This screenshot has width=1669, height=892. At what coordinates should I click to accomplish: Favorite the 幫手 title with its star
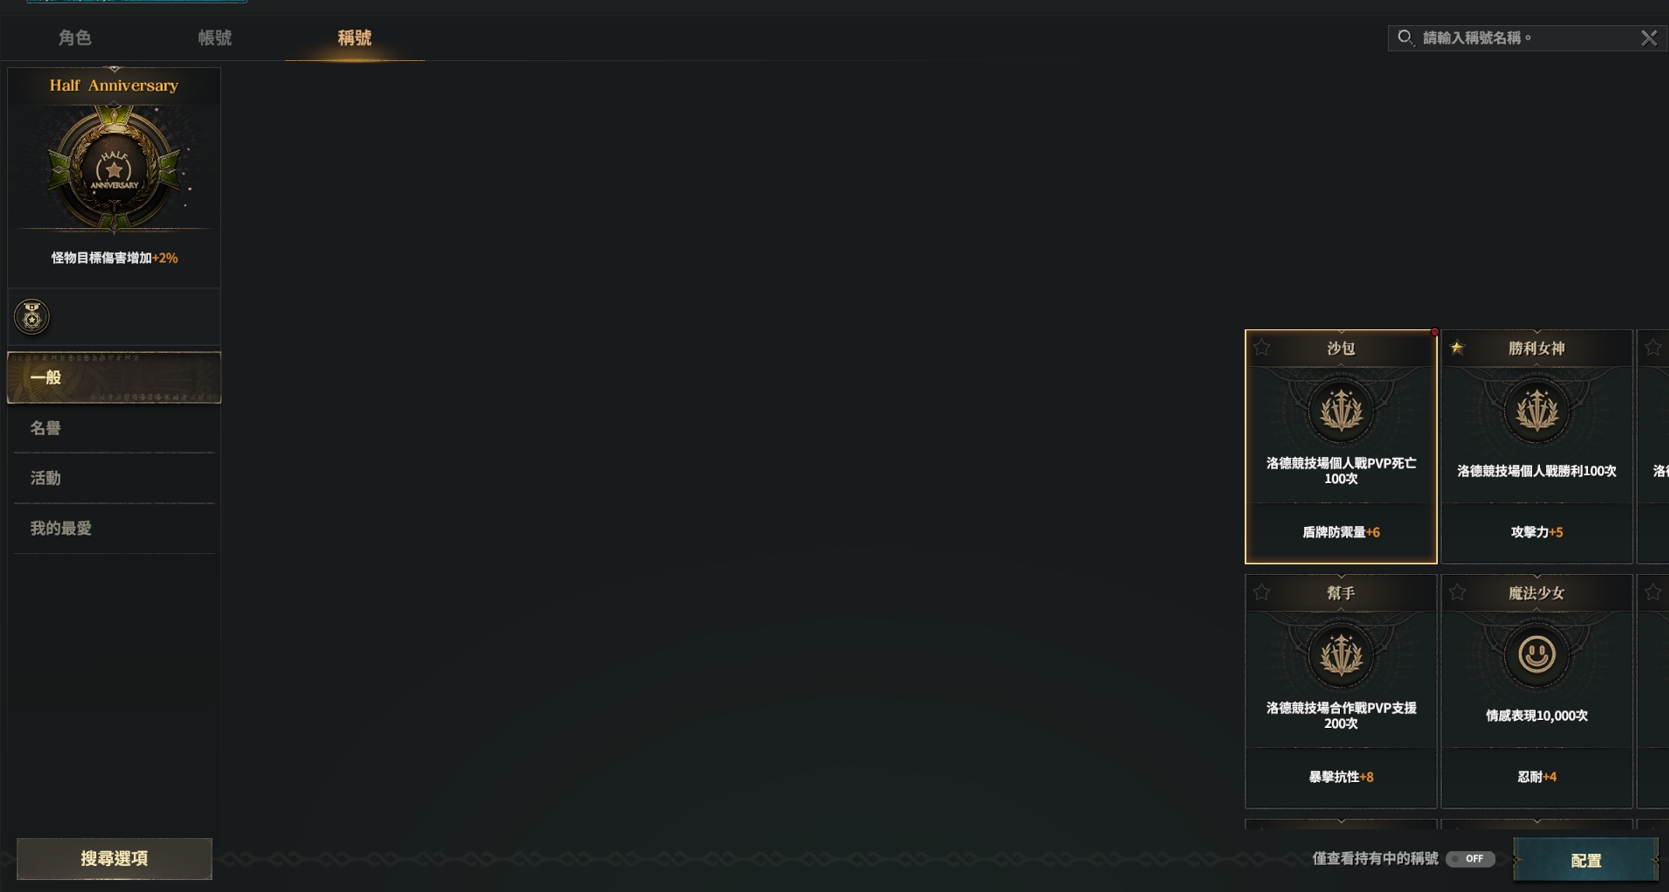point(1262,592)
